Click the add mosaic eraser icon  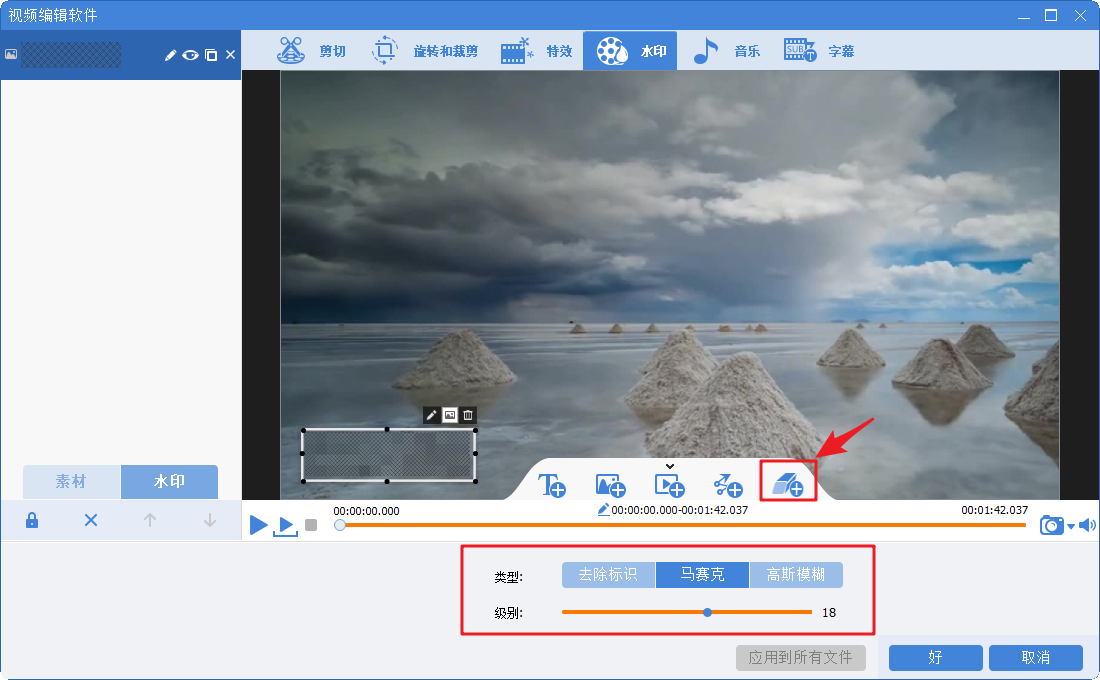(x=788, y=484)
